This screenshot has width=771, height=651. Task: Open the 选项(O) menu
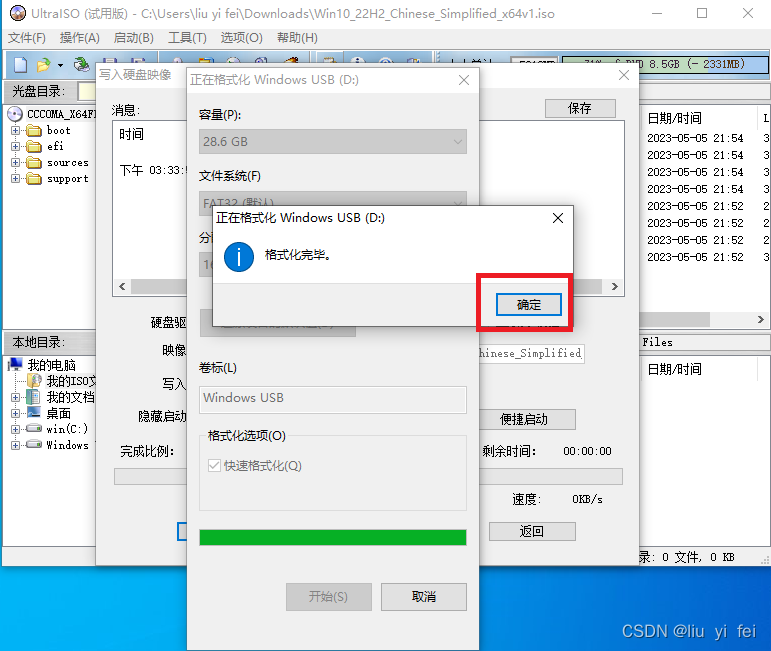point(241,38)
